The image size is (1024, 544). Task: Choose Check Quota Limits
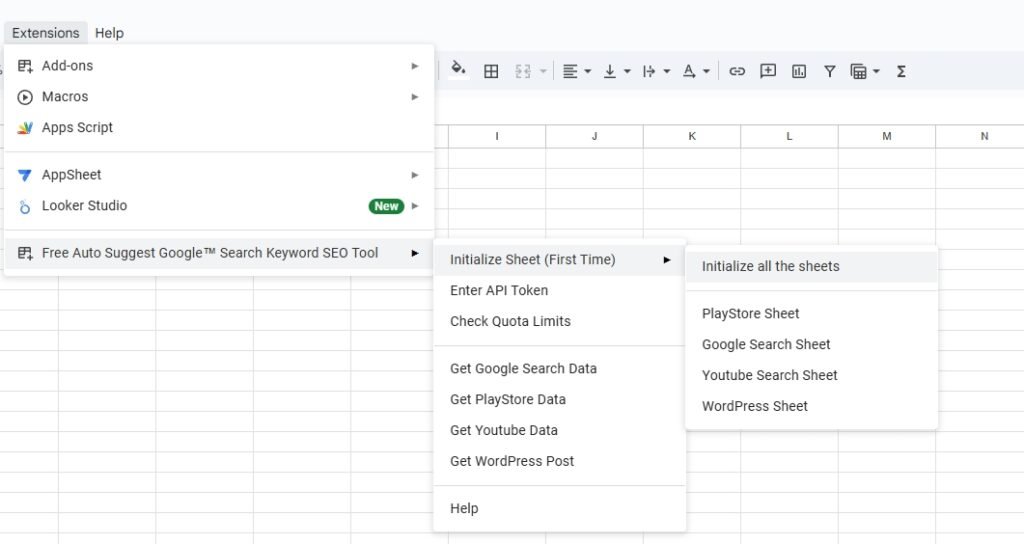[x=560, y=321]
